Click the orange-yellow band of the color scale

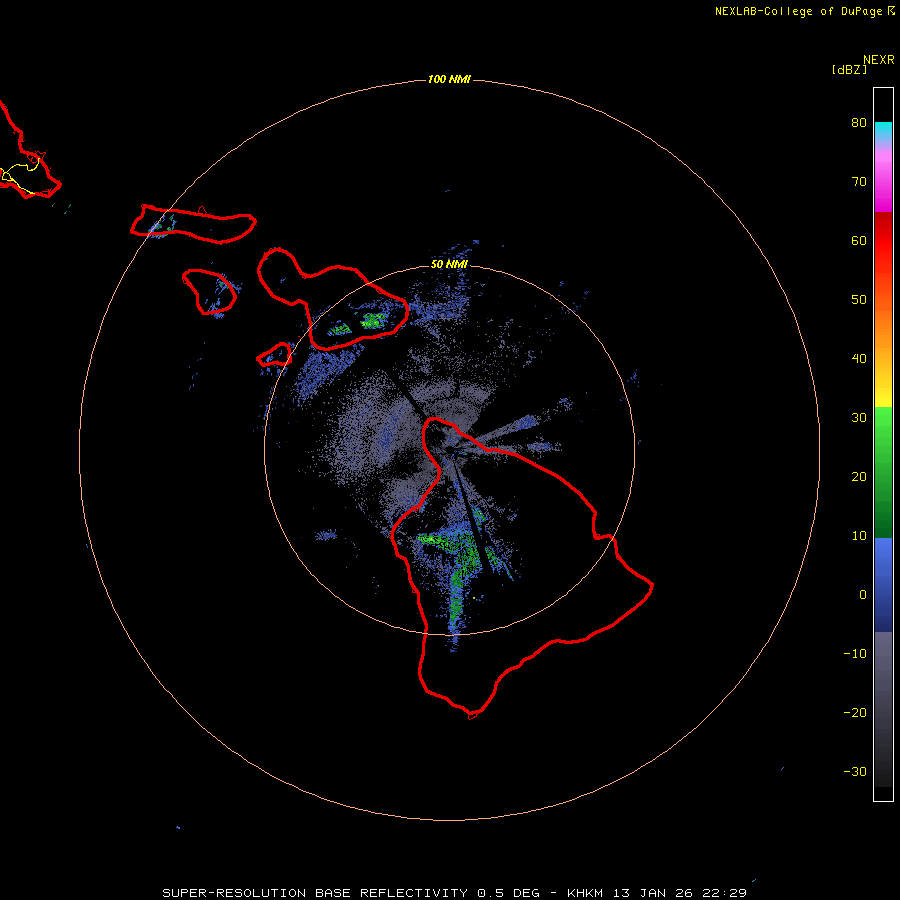pyautogui.click(x=883, y=344)
